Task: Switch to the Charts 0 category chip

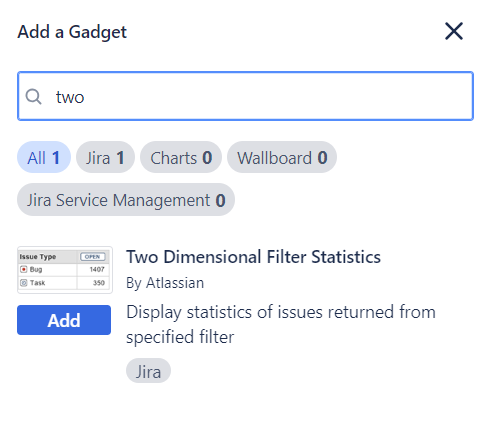Action: pos(181,157)
